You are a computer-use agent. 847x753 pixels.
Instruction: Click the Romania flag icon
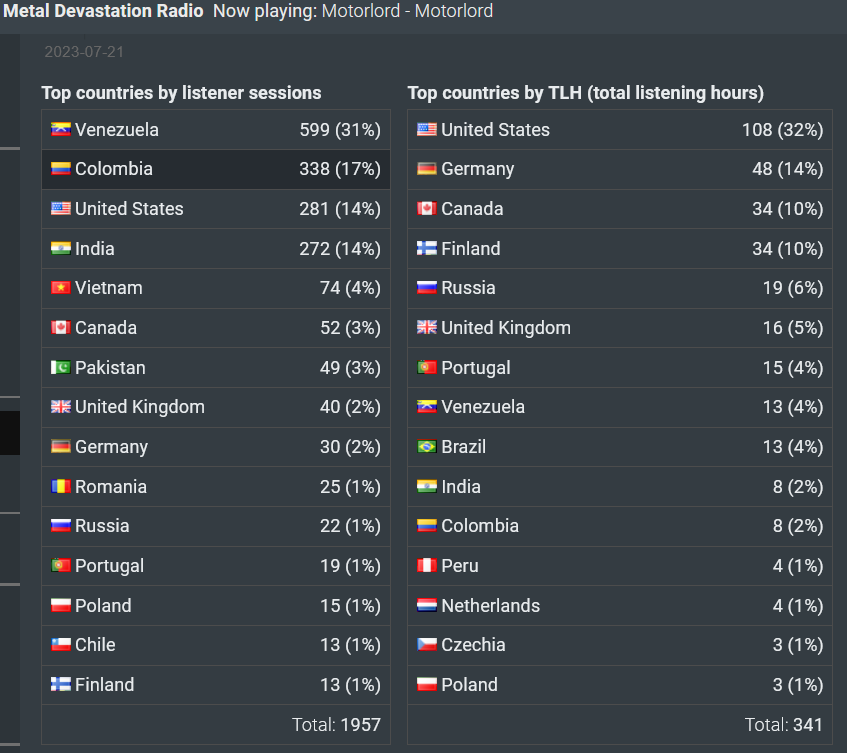pyautogui.click(x=60, y=487)
